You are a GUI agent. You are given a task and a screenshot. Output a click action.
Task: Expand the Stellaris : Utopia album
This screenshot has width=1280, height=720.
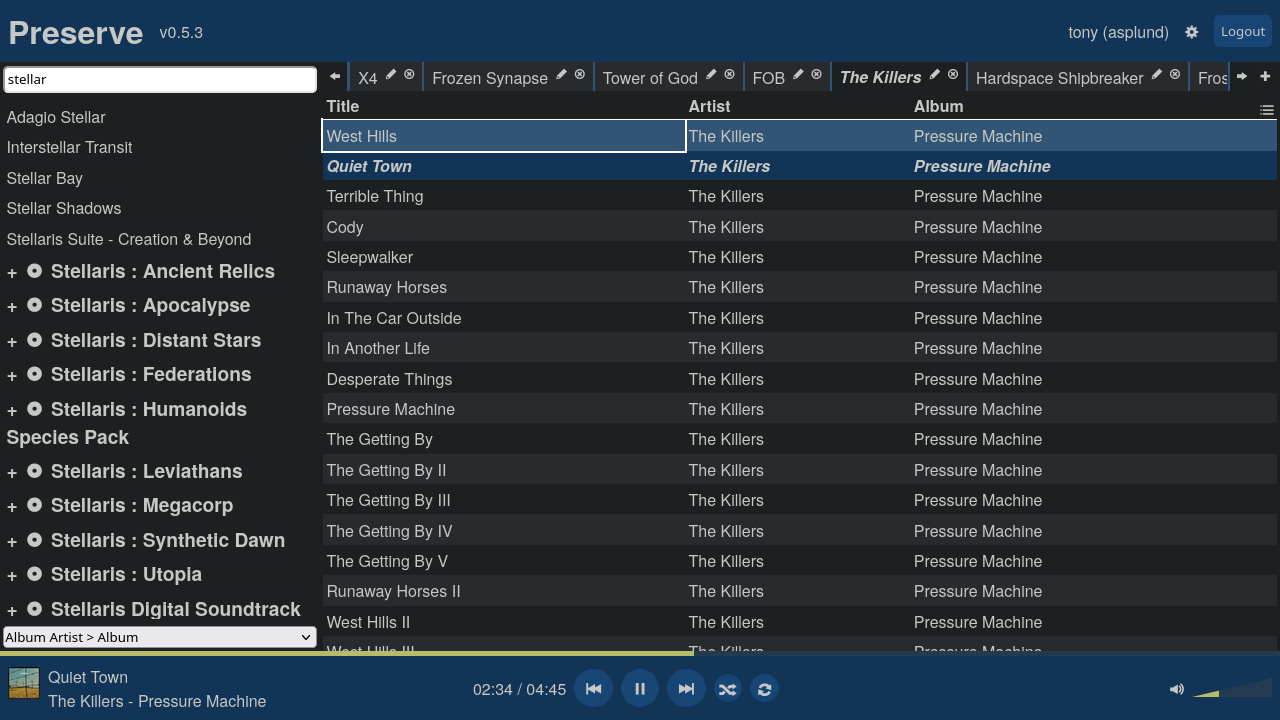pos(12,576)
